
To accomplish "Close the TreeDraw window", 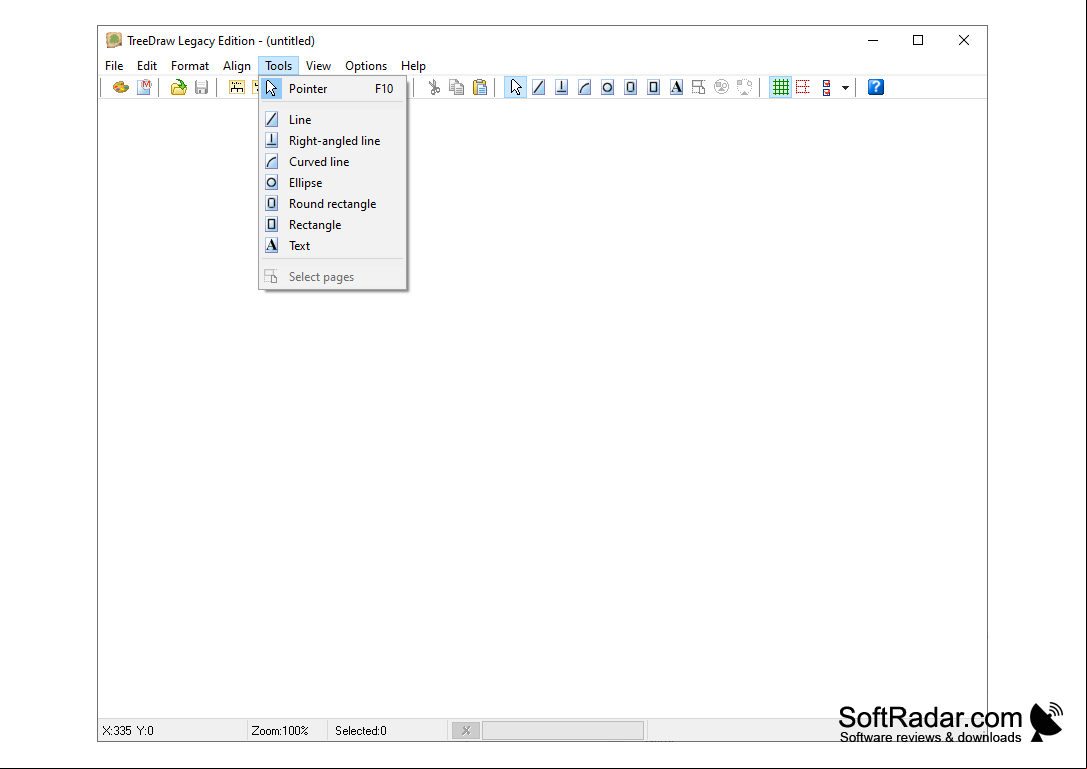I will click(x=964, y=40).
